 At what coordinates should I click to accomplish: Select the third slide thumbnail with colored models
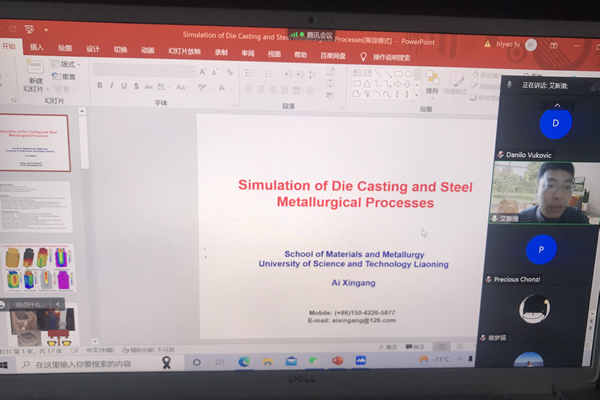pyautogui.click(x=36, y=268)
